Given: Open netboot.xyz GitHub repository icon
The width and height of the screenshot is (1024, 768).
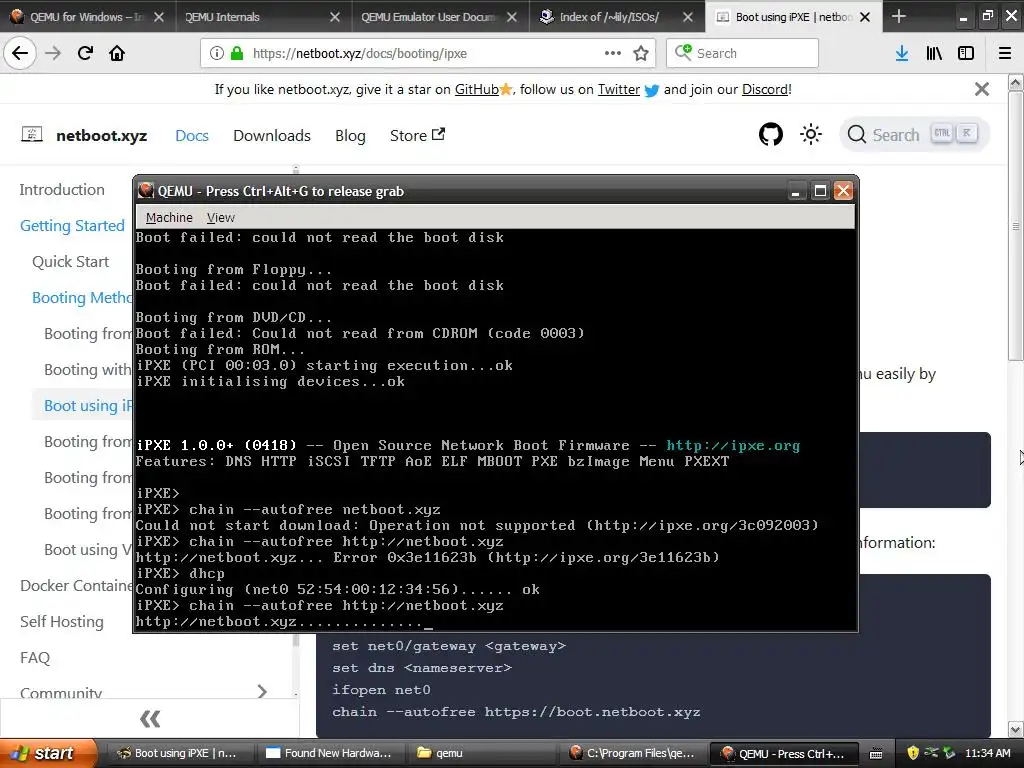Looking at the screenshot, I should coord(771,135).
